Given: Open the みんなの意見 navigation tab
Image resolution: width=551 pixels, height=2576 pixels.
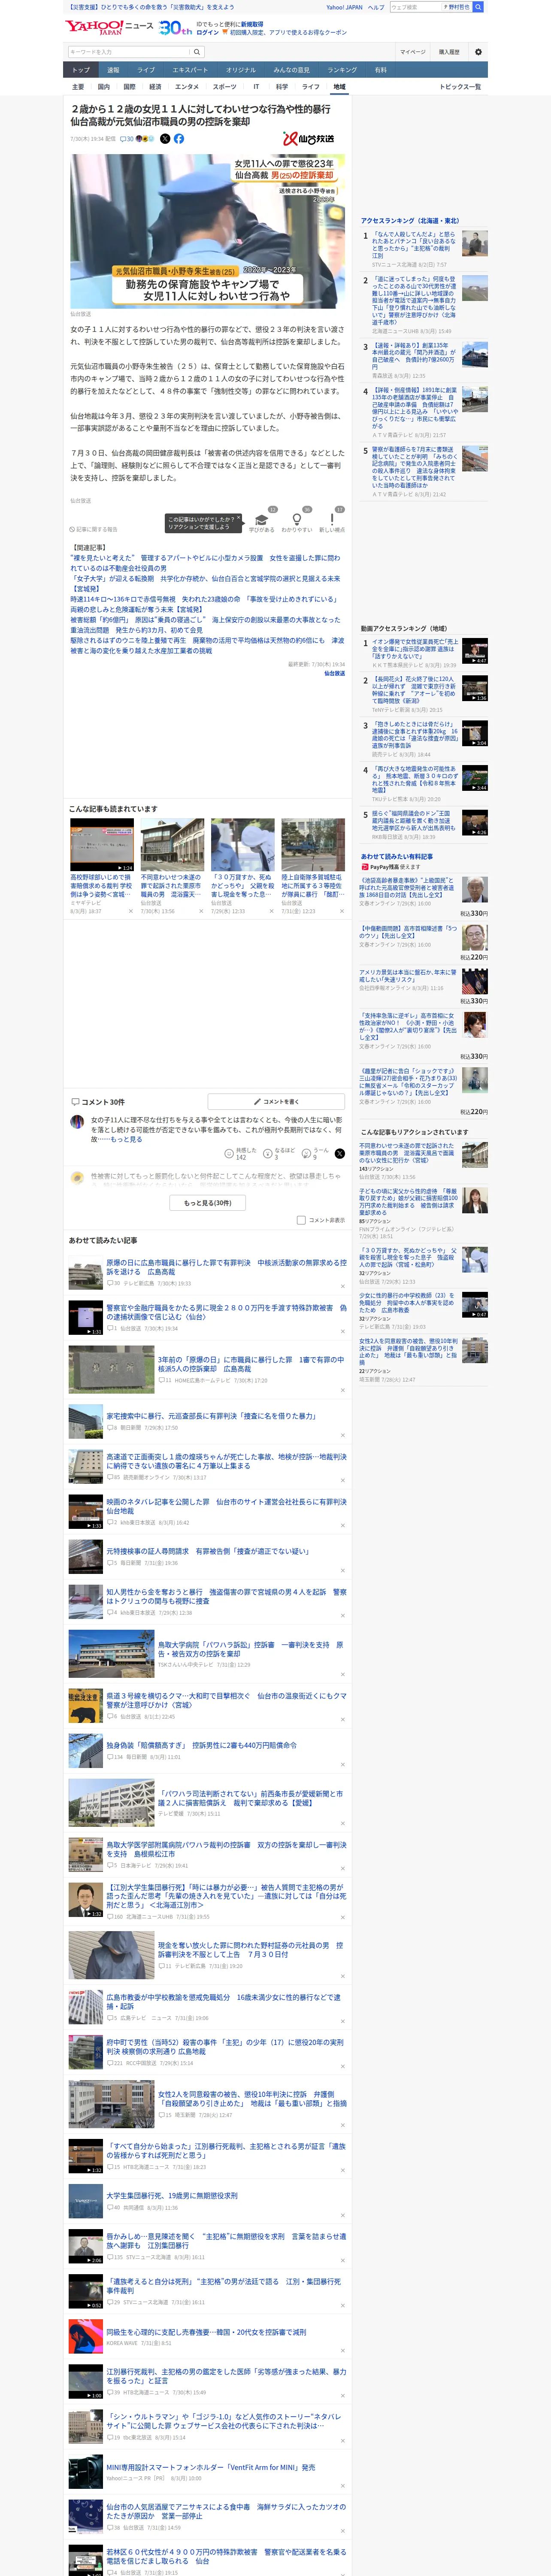Looking at the screenshot, I should [291, 70].
